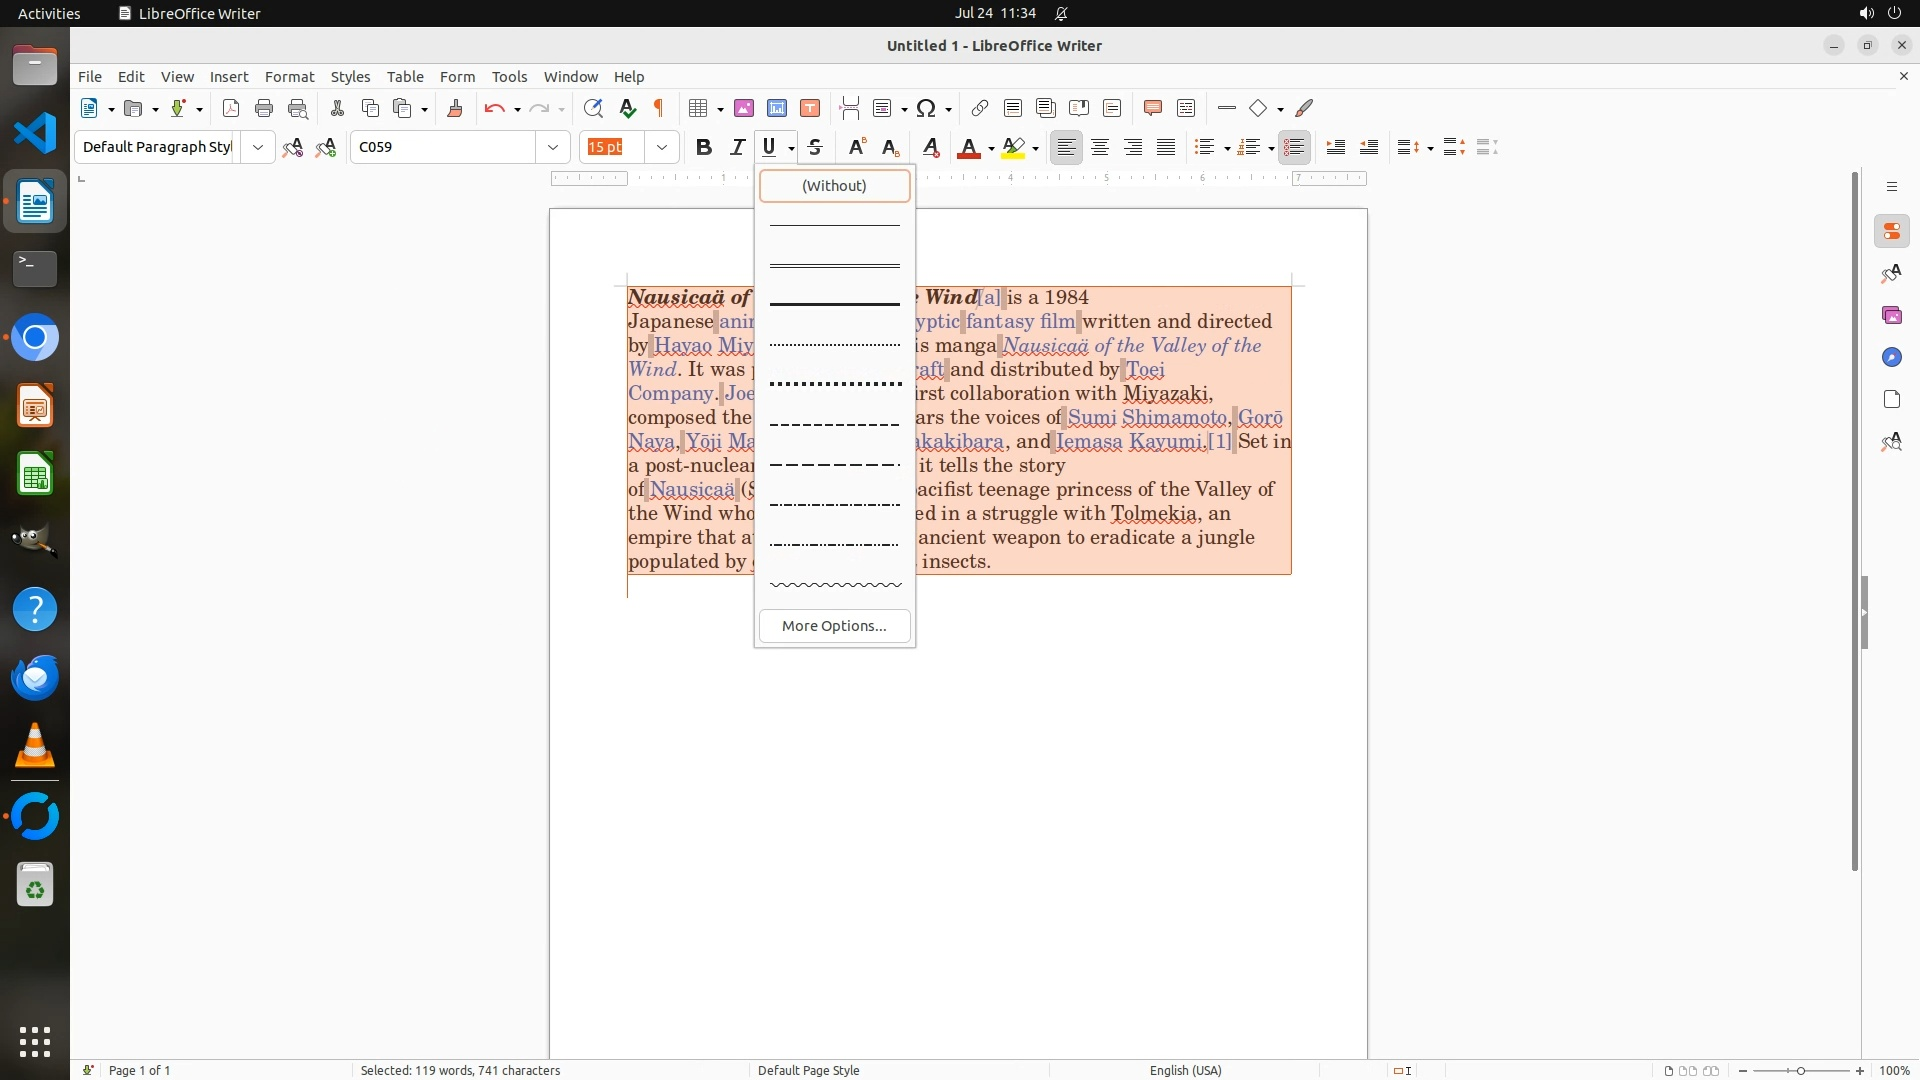Click the Export as PDF icon

[231, 108]
